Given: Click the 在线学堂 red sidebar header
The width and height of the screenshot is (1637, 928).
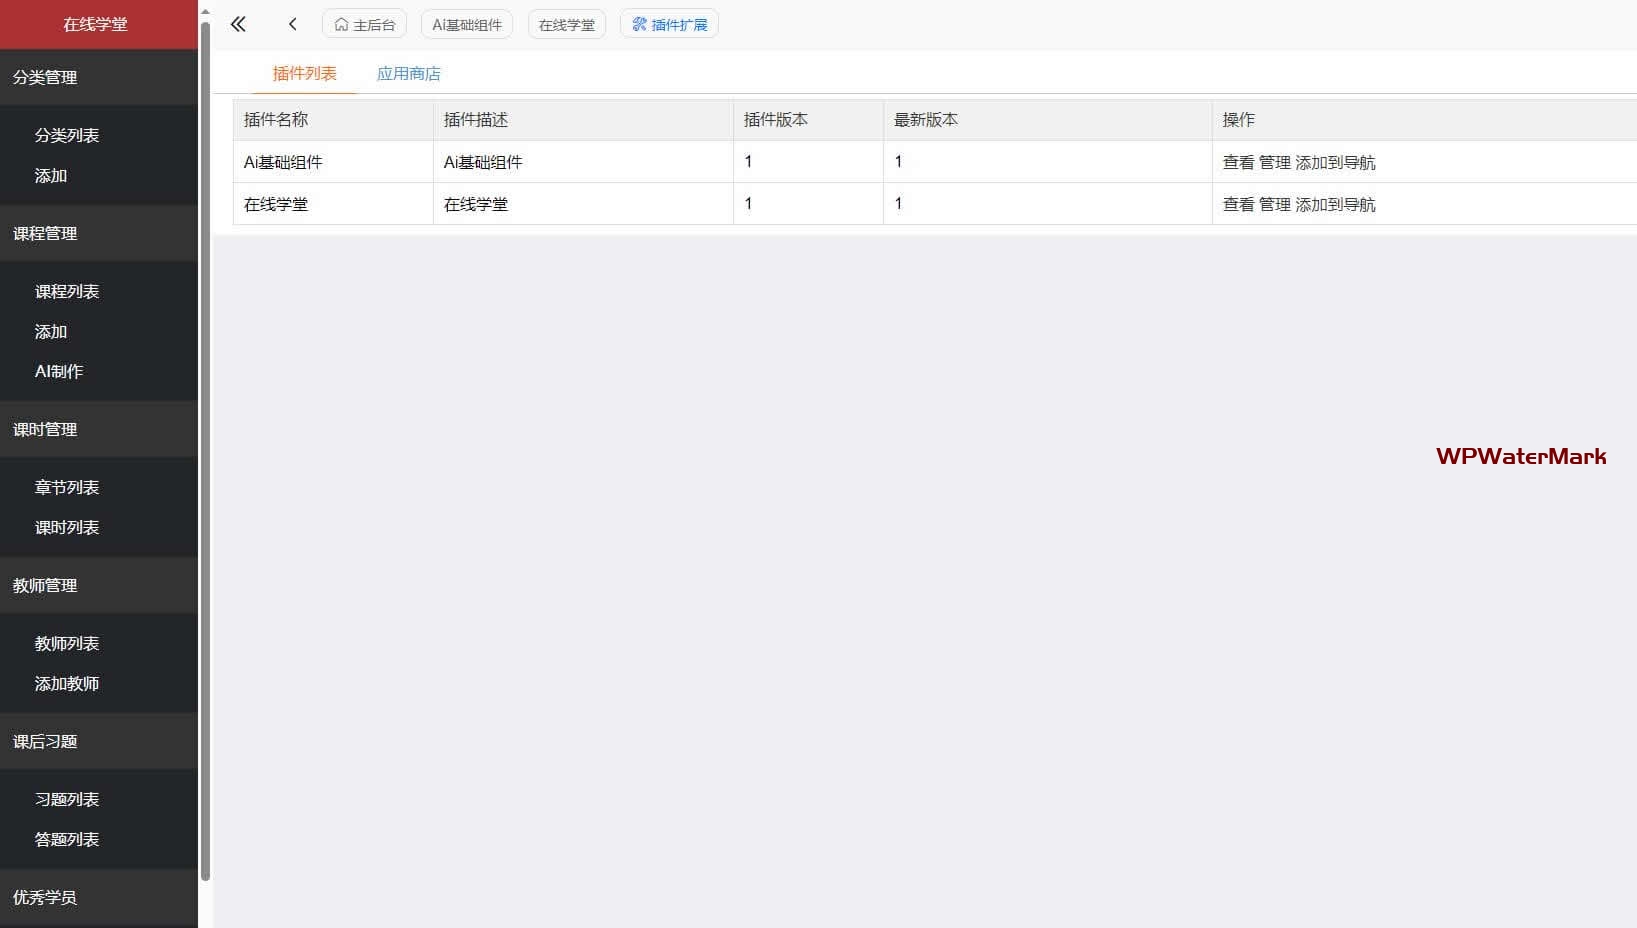Looking at the screenshot, I should pyautogui.click(x=96, y=24).
